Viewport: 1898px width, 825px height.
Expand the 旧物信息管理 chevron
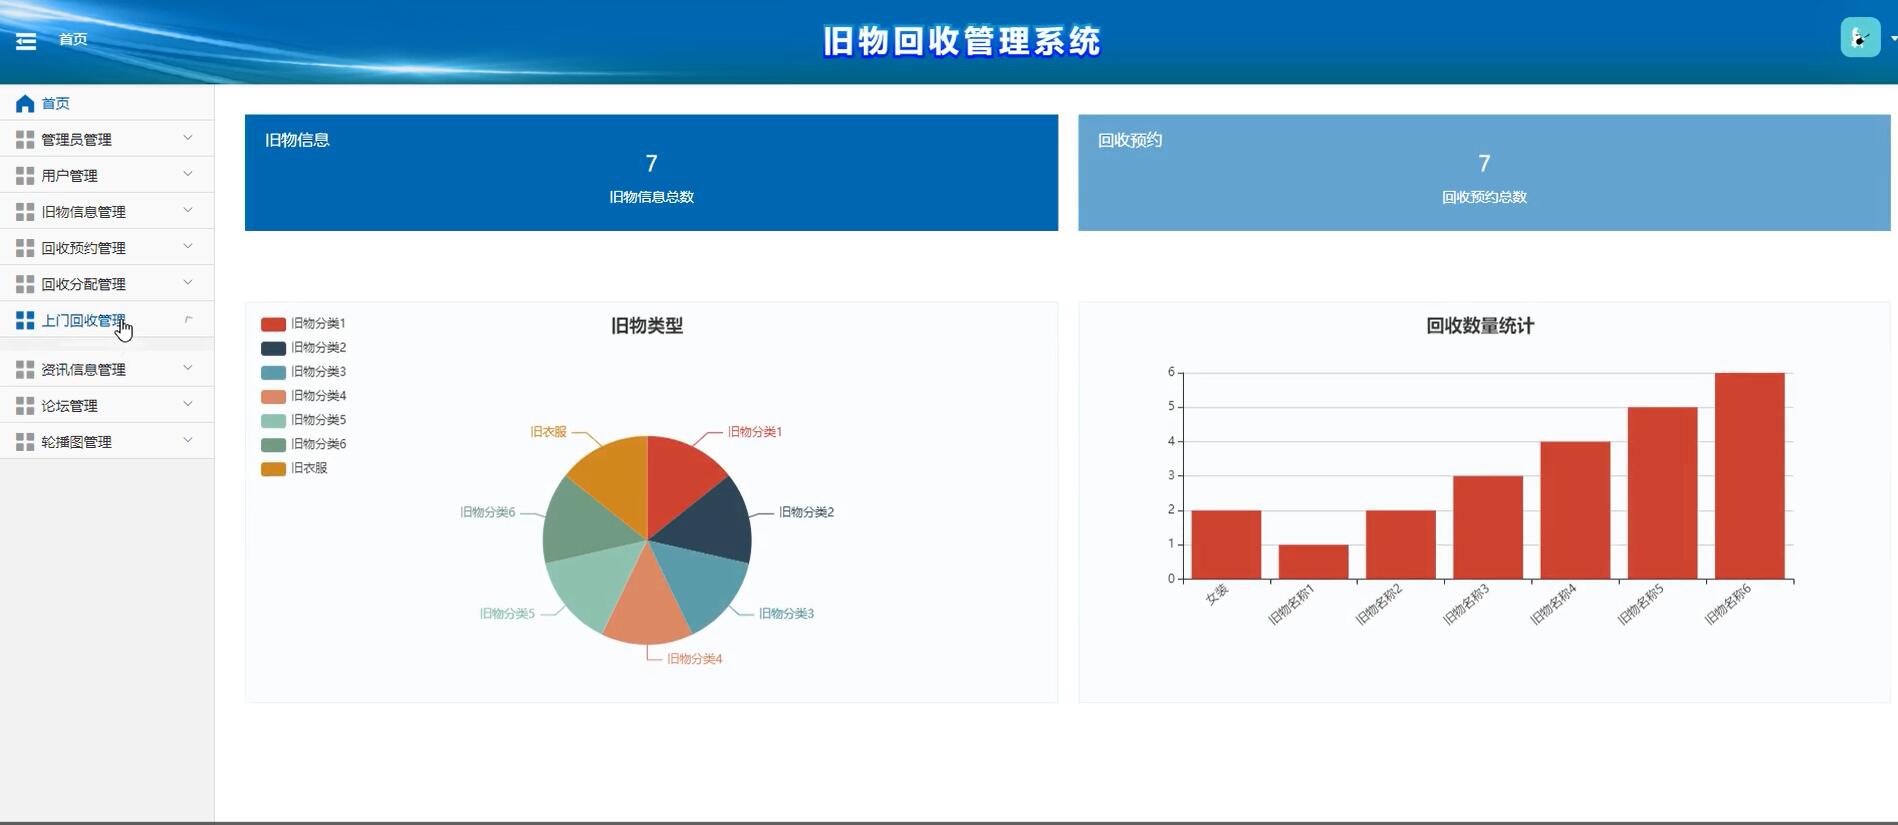[x=187, y=210]
